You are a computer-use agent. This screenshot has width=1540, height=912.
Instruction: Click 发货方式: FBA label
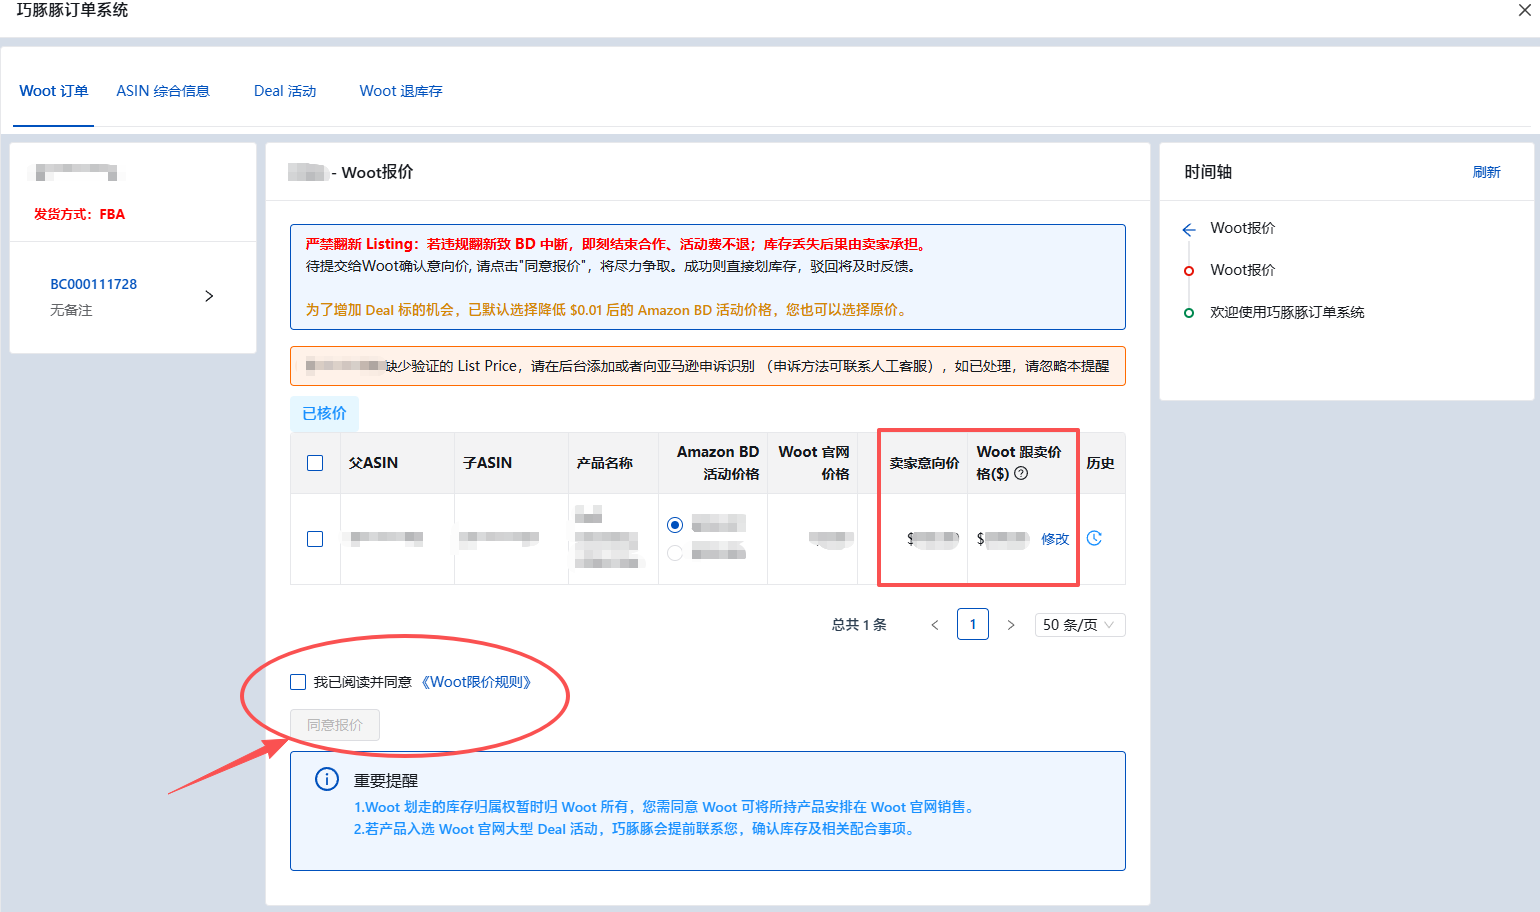(x=79, y=214)
